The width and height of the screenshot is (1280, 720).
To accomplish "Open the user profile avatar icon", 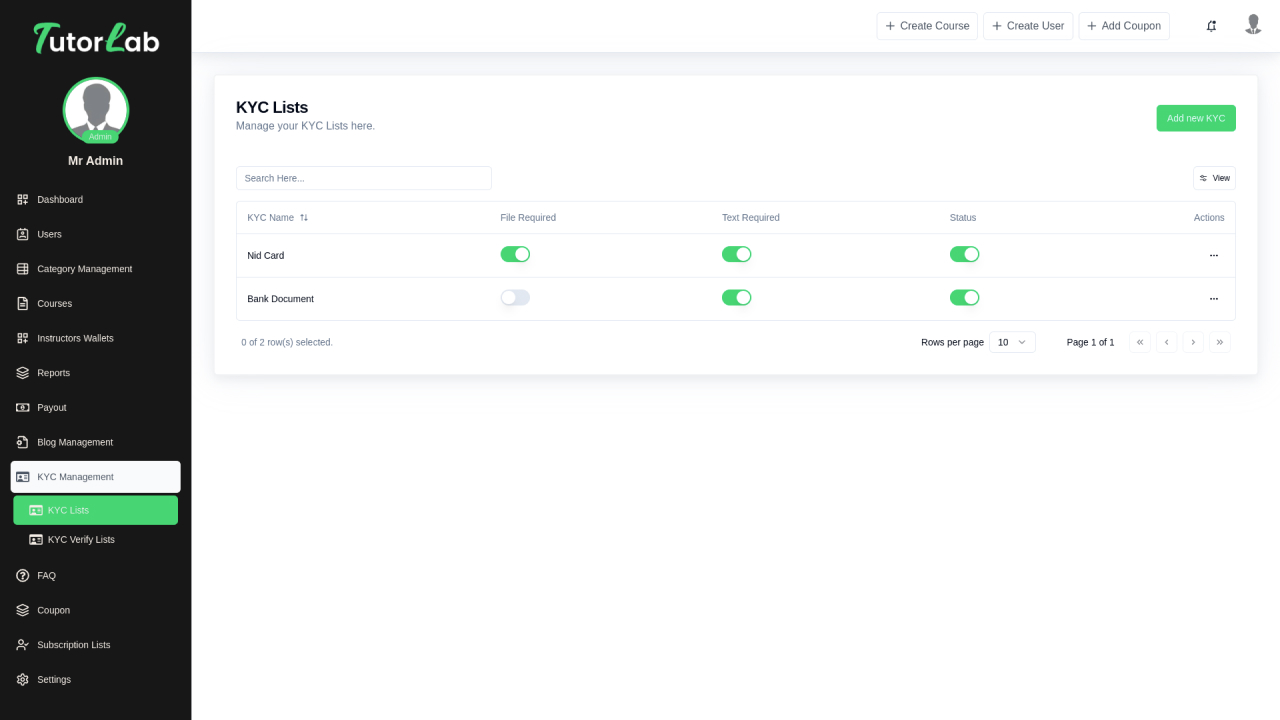I will pyautogui.click(x=1253, y=25).
